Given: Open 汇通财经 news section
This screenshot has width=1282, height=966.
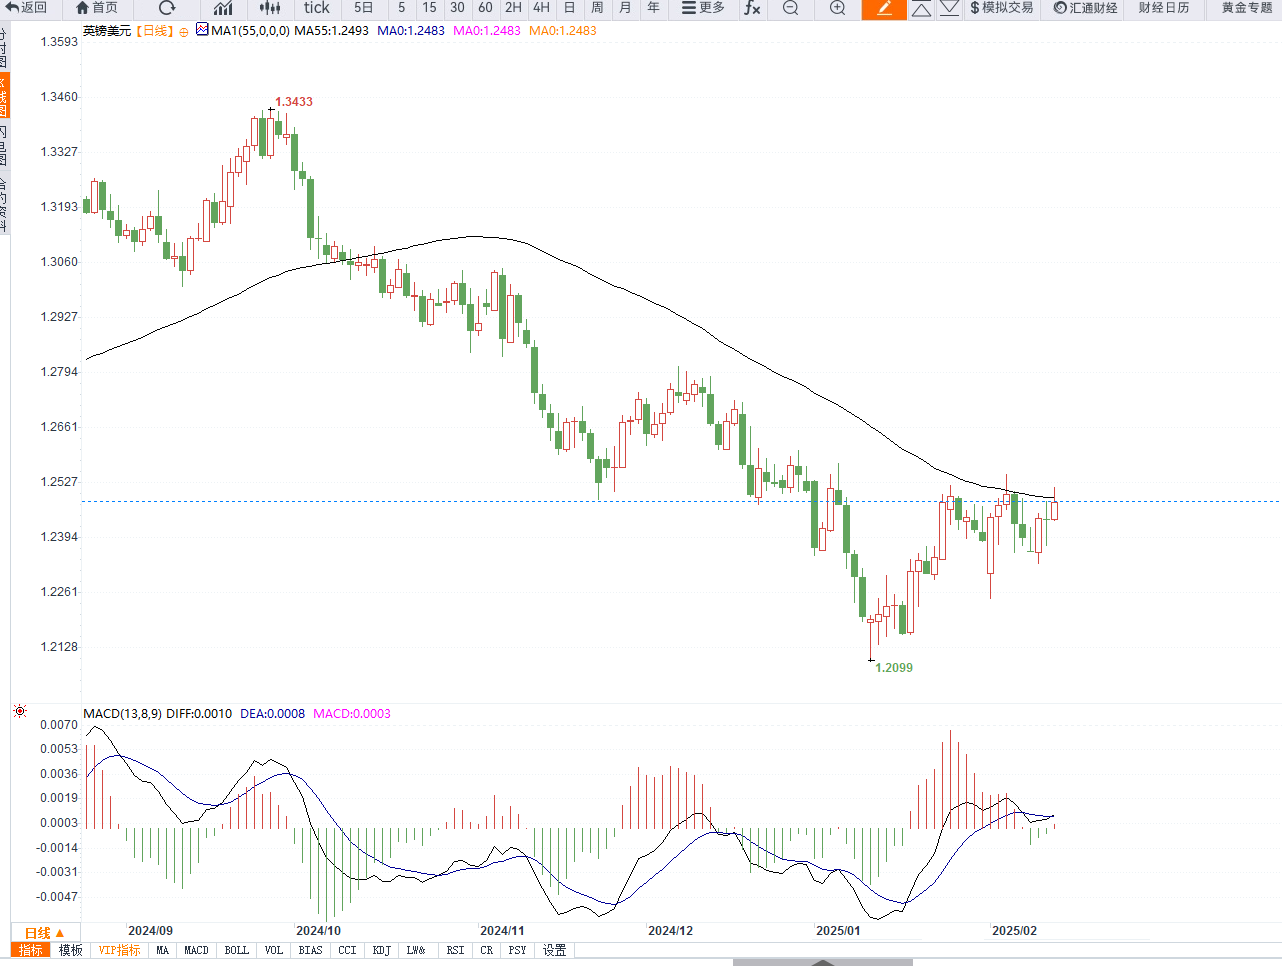Looking at the screenshot, I should coord(1085,8).
